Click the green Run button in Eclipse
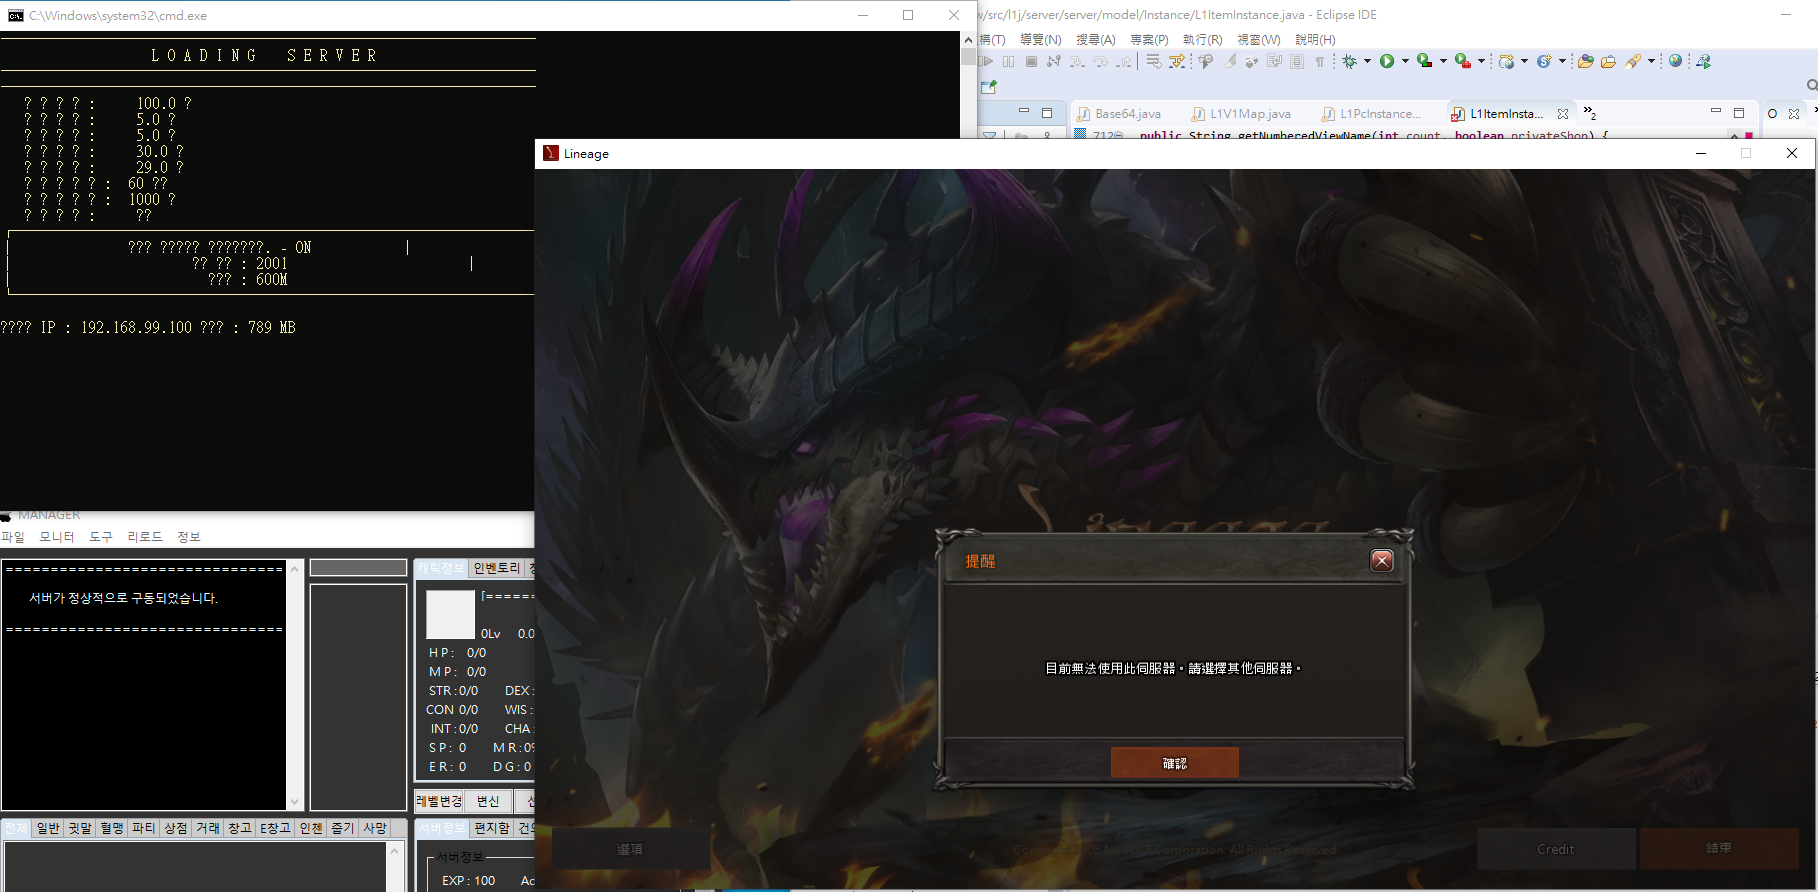This screenshot has height=892, width=1818. coord(1387,61)
